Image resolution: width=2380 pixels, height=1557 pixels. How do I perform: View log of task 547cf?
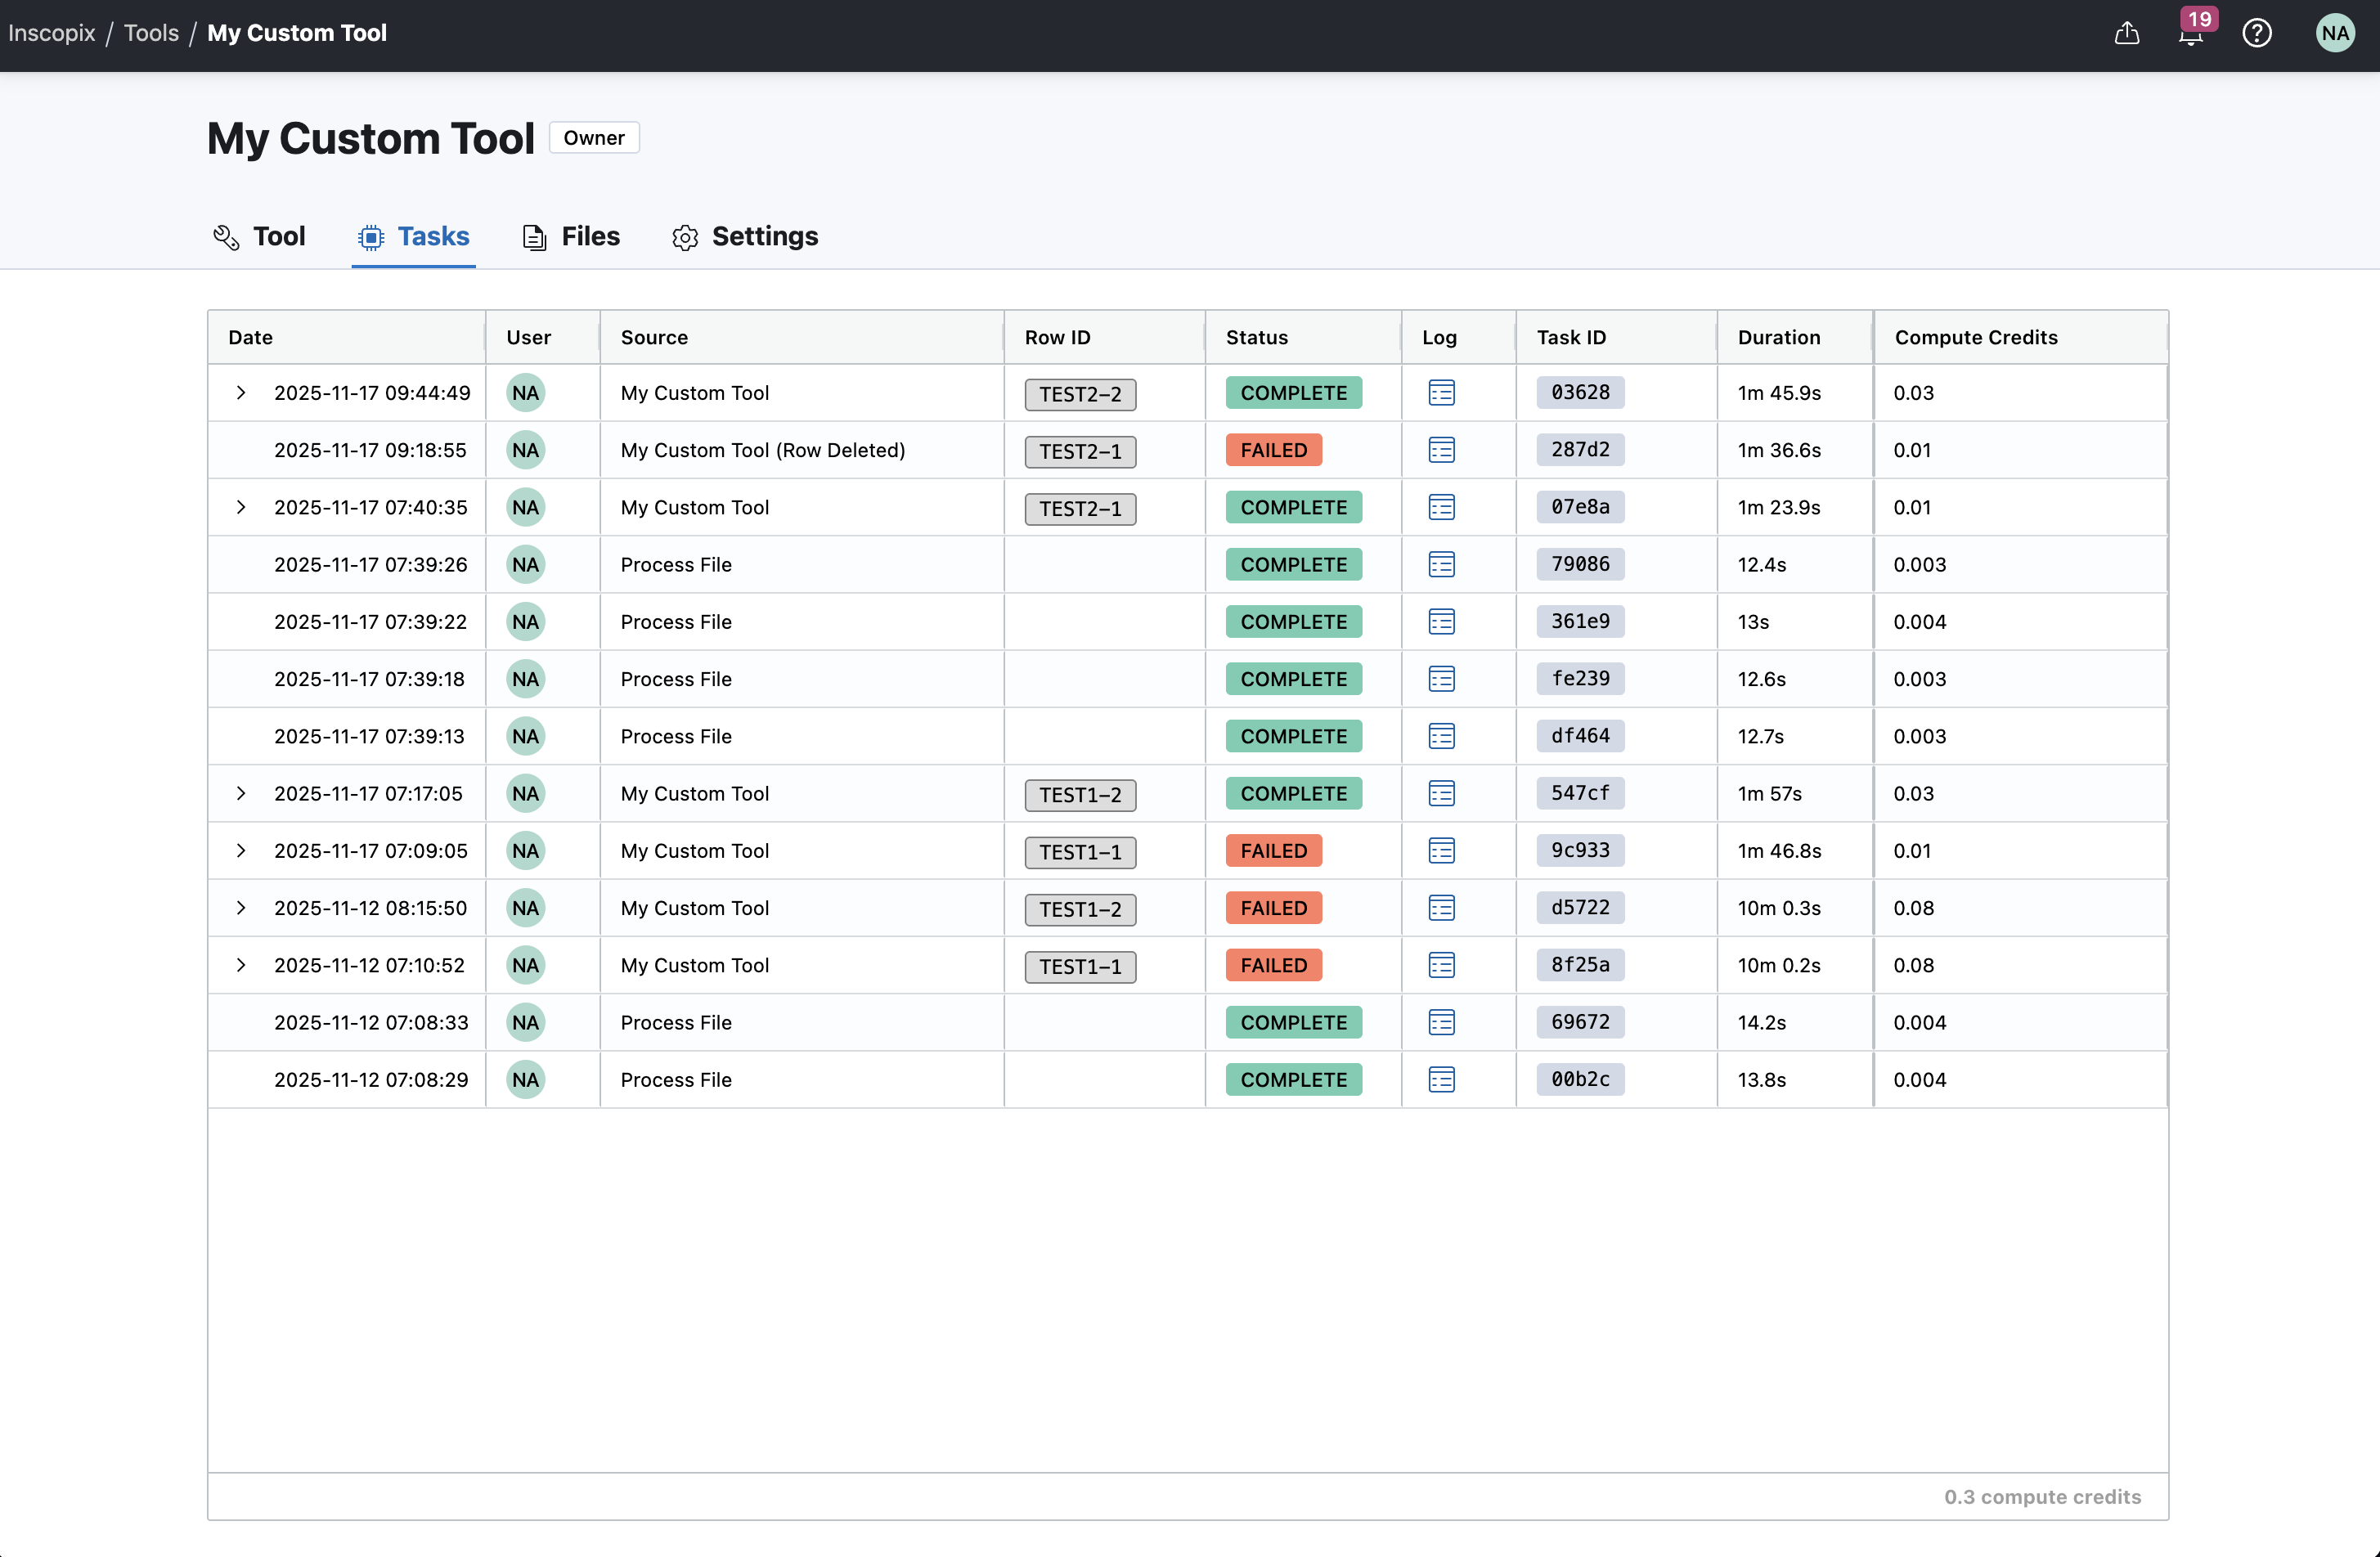1441,793
